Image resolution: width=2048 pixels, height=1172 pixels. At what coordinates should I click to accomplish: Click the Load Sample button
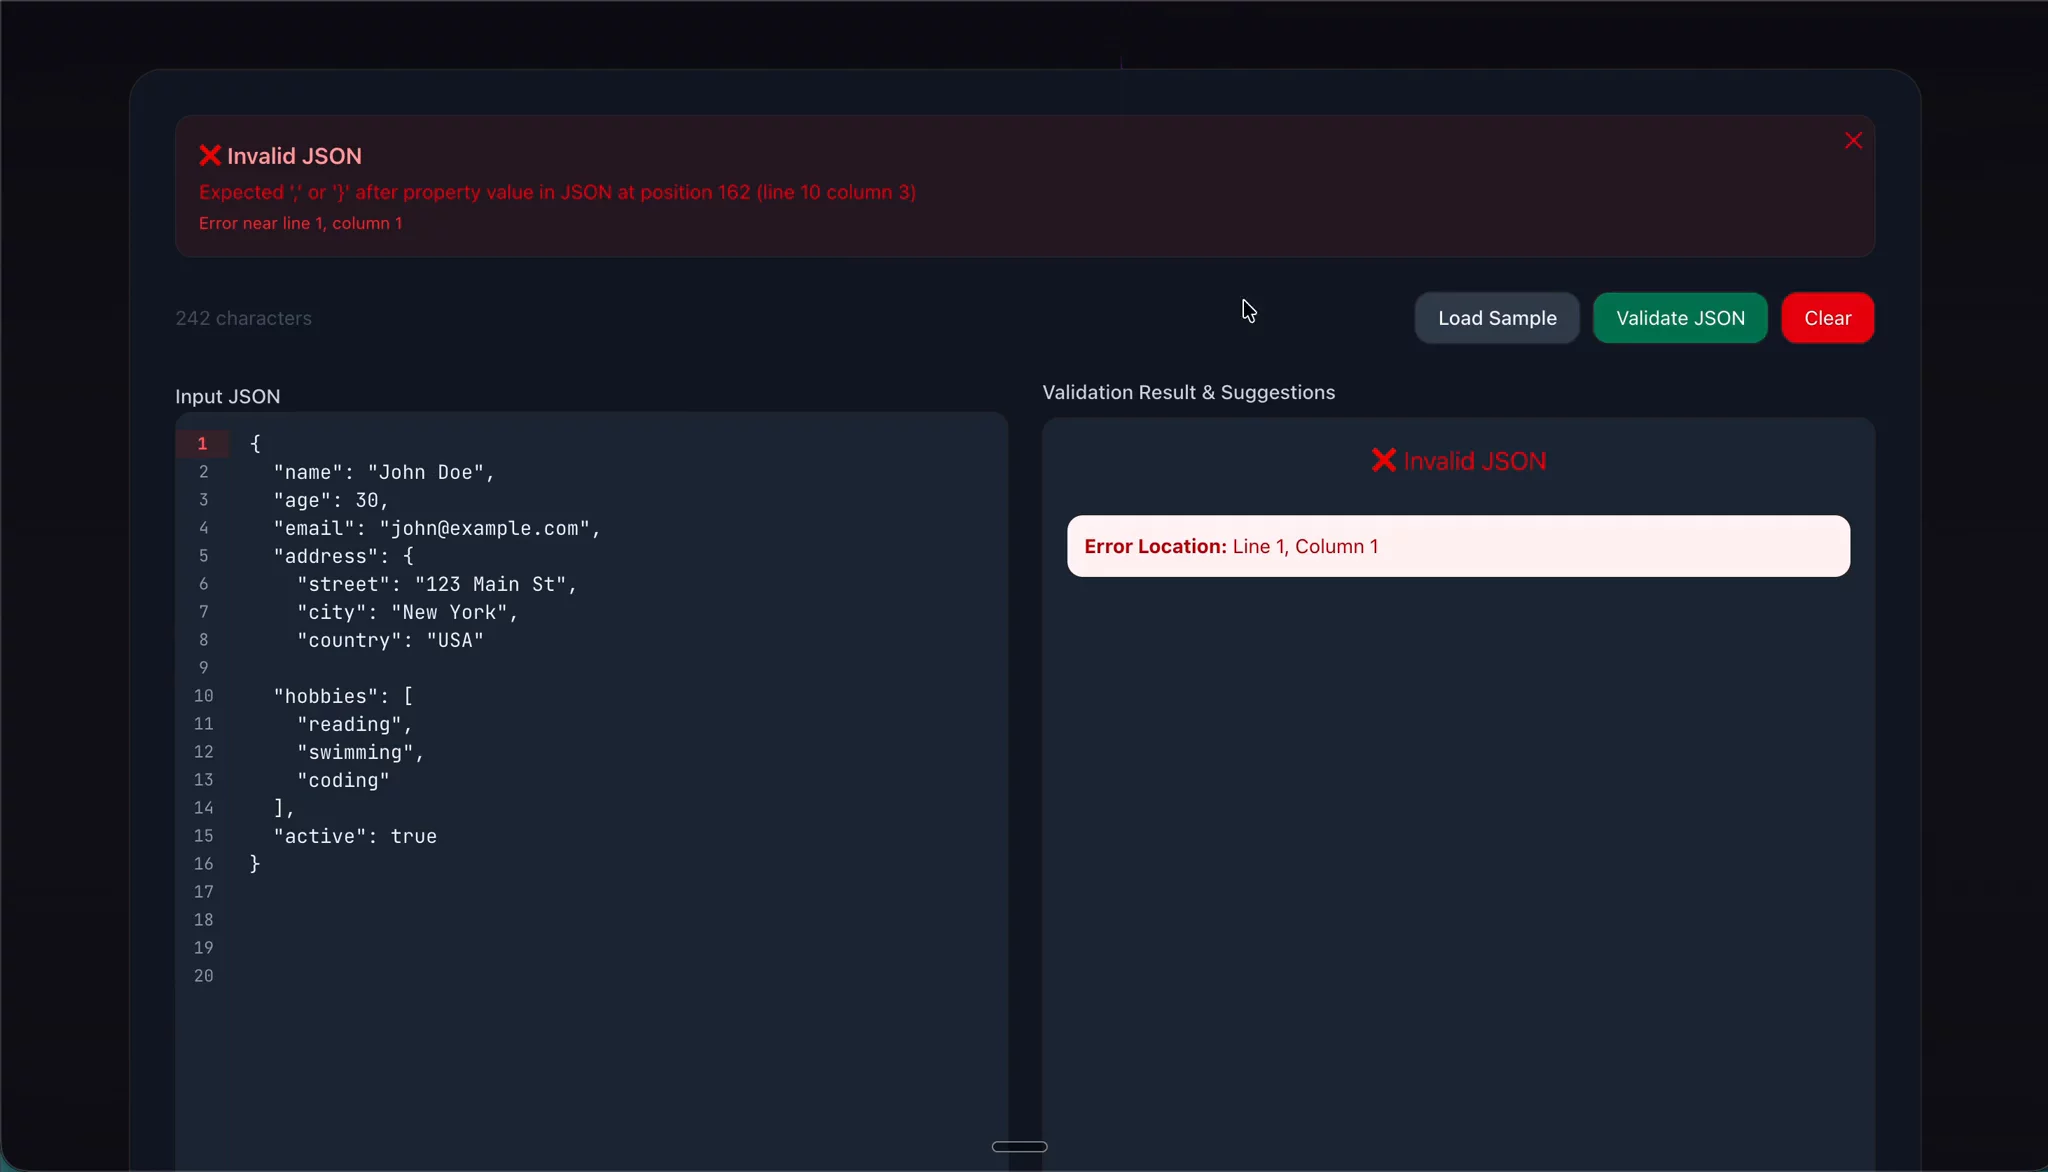coord(1495,317)
